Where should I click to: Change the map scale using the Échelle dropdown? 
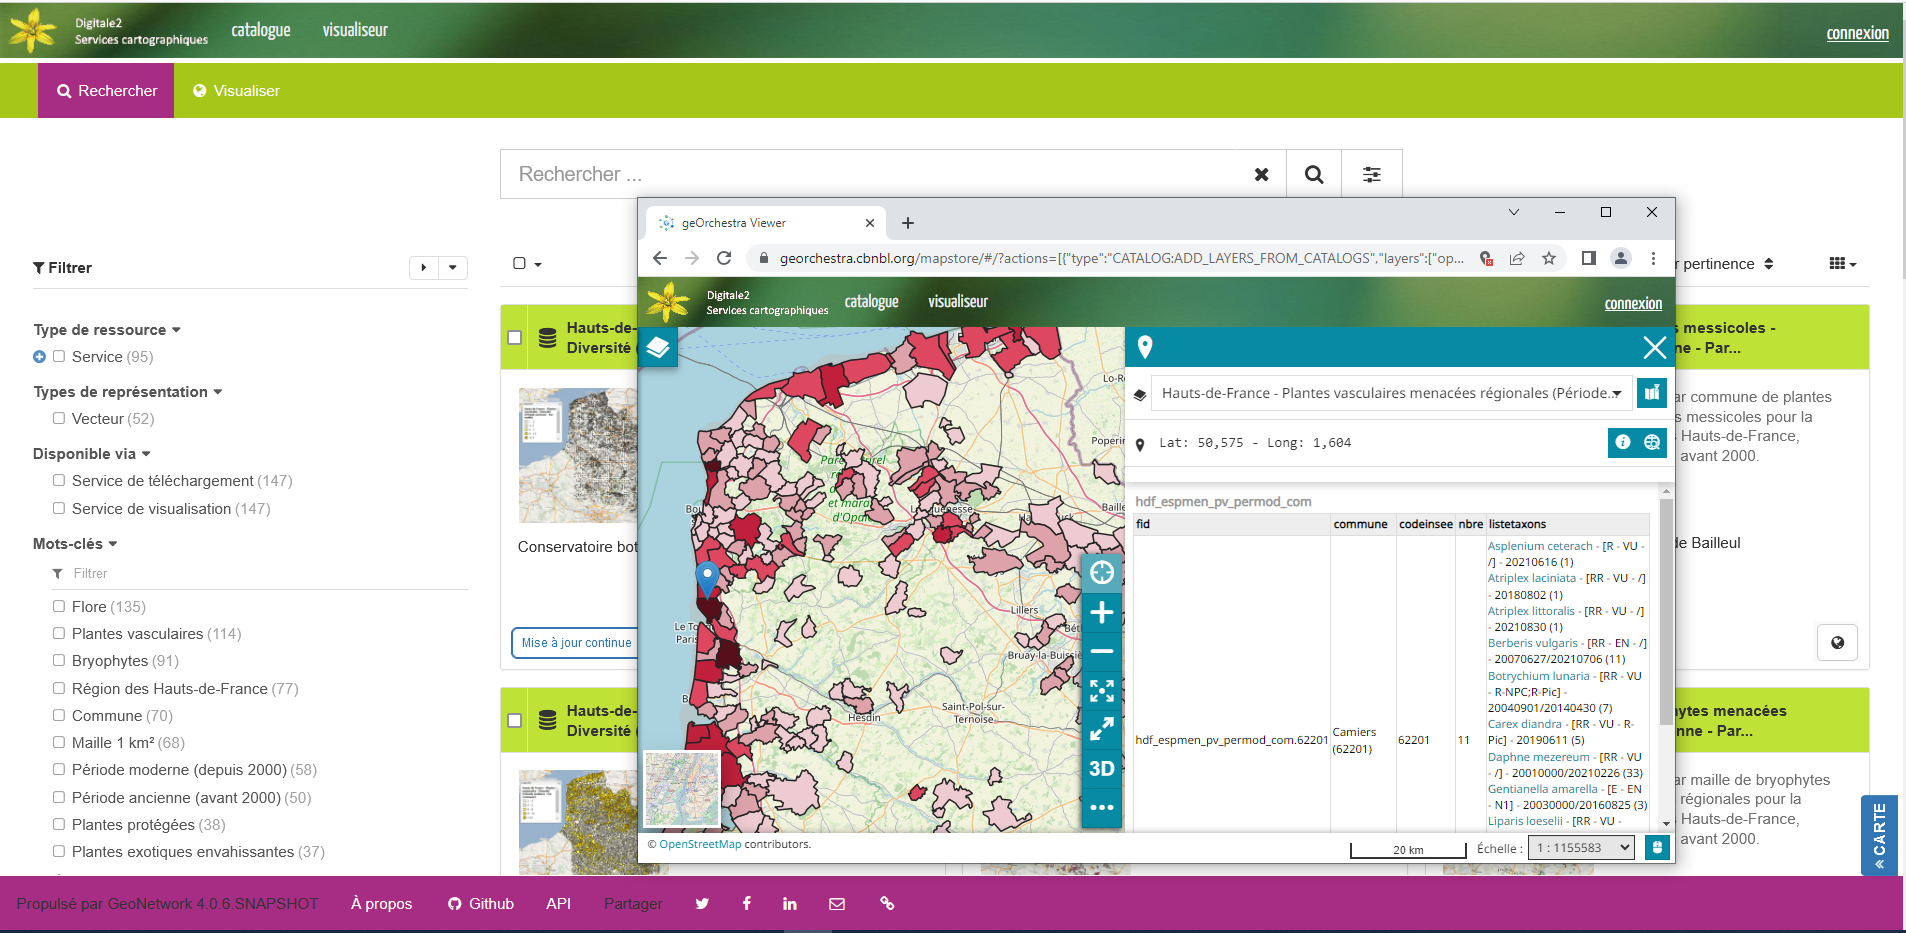[1580, 847]
